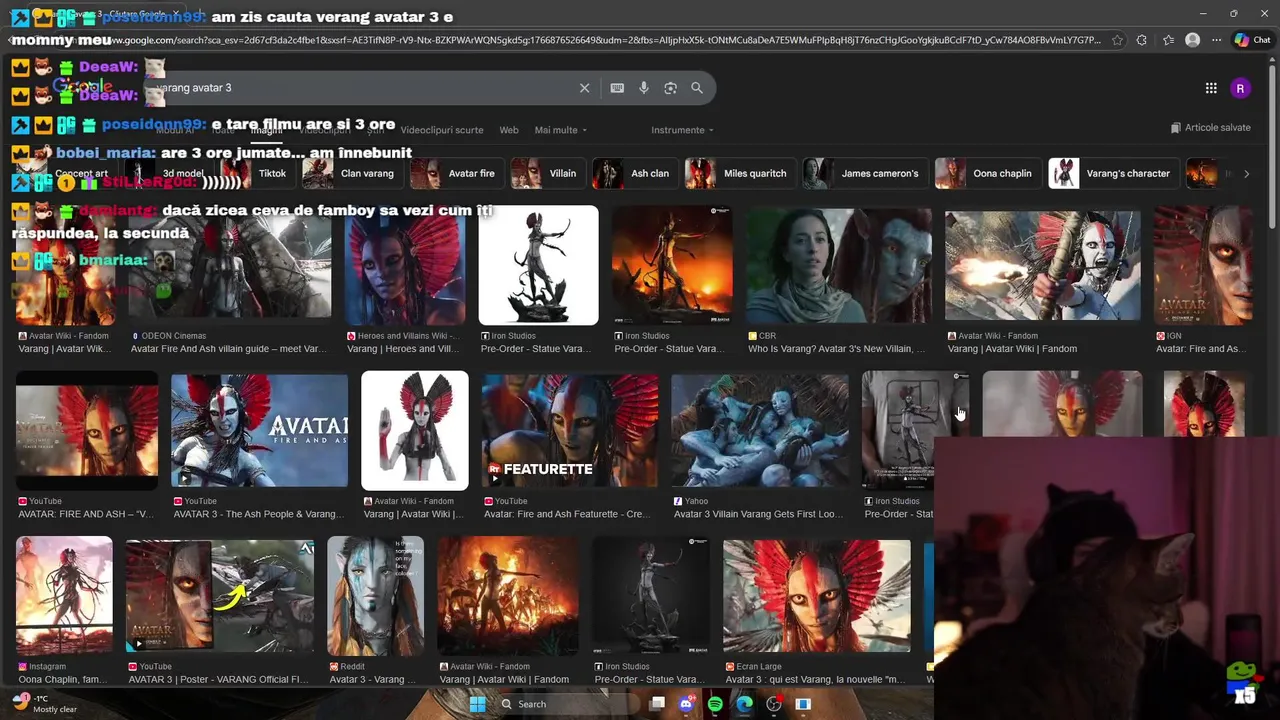Open the flame-thrower Varang image from Avatar Wiki
1280x720 pixels.
[1043, 265]
